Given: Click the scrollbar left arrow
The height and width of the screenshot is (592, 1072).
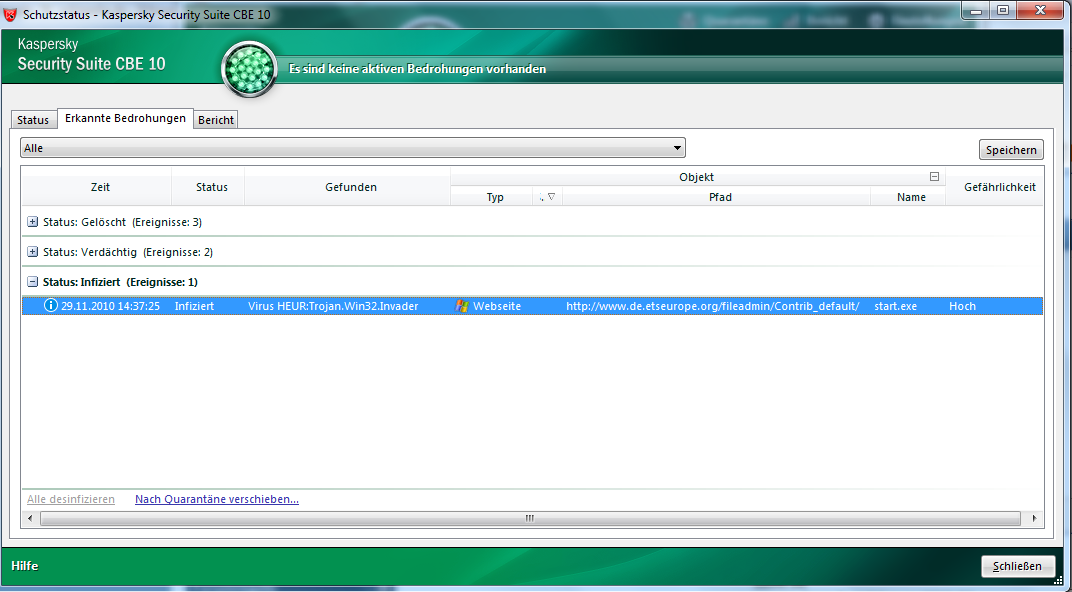Looking at the screenshot, I should pos(30,518).
